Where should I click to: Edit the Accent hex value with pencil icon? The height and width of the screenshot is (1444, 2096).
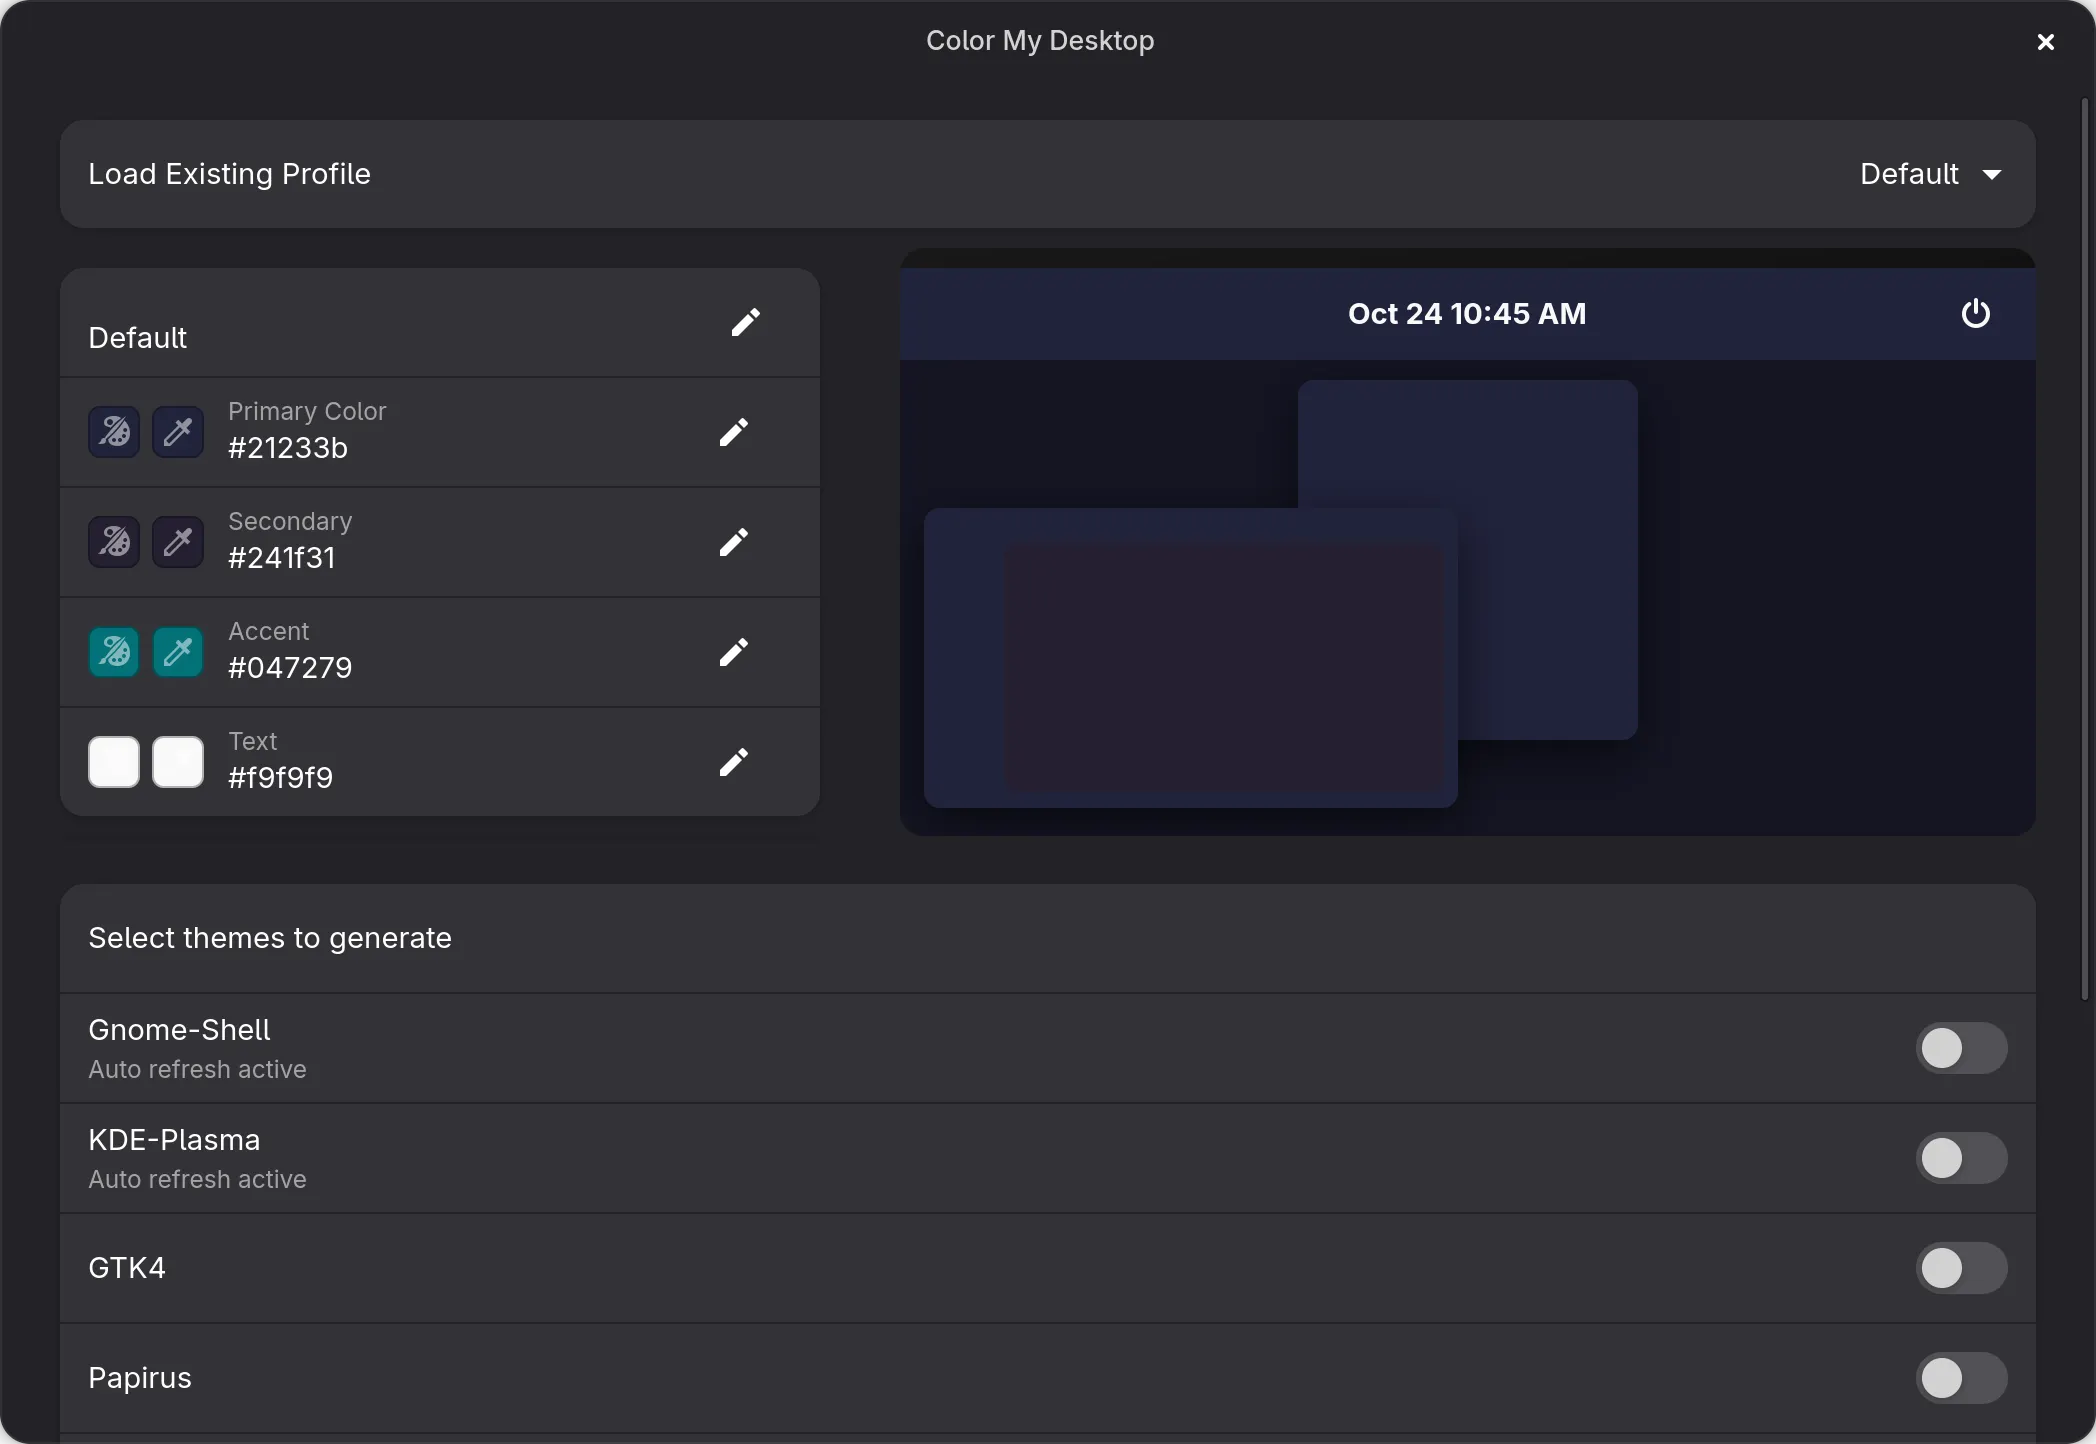(x=734, y=652)
